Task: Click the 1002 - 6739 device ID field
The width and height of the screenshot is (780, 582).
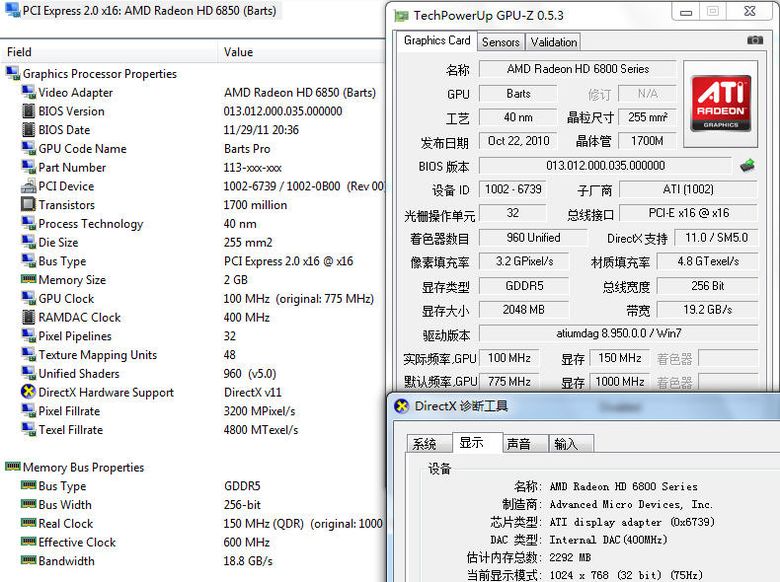Action: coord(513,189)
